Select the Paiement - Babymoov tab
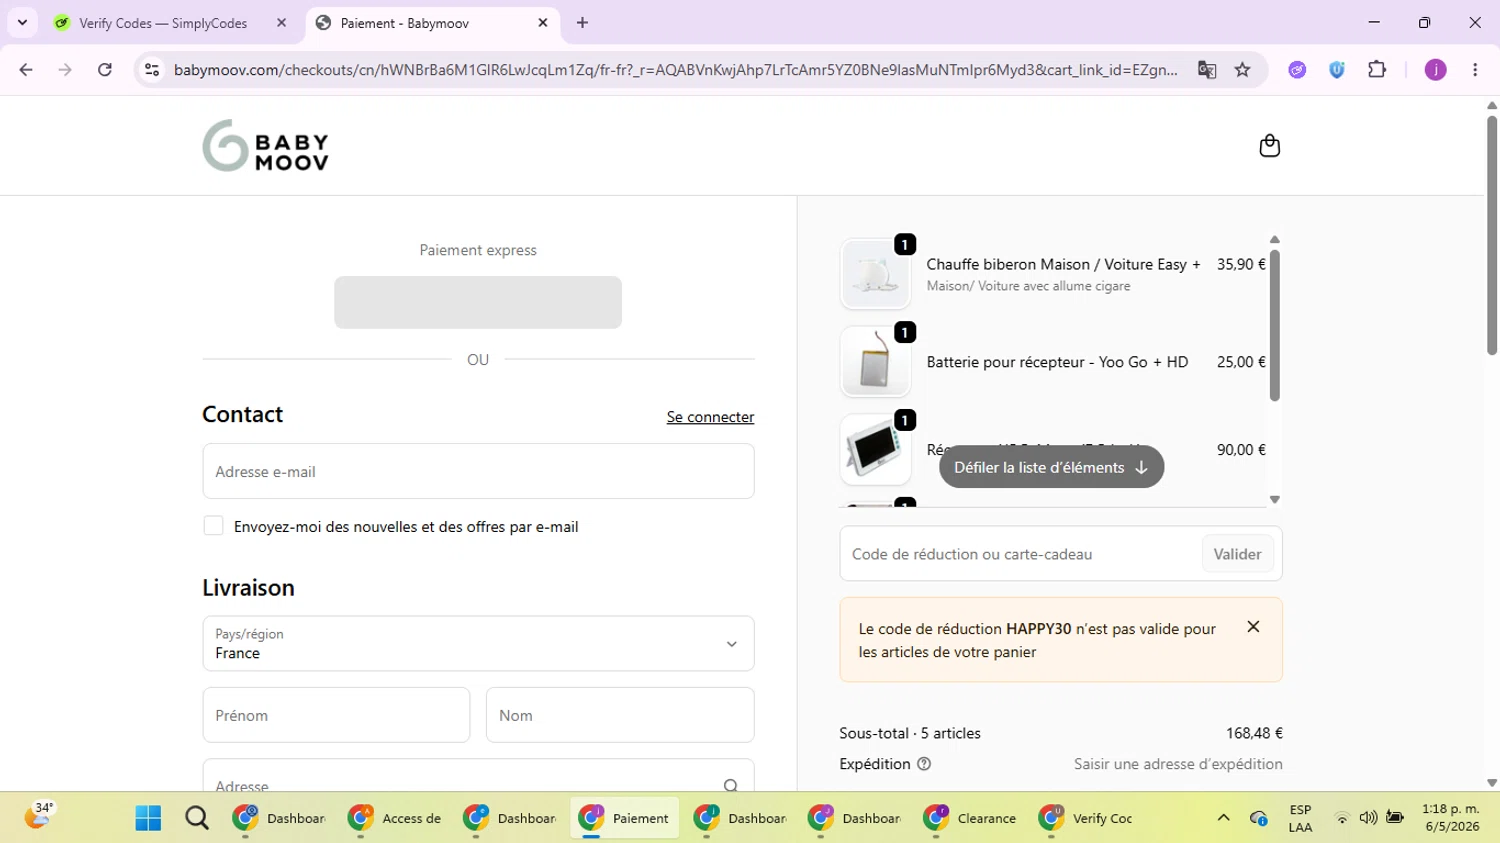 click(432, 23)
